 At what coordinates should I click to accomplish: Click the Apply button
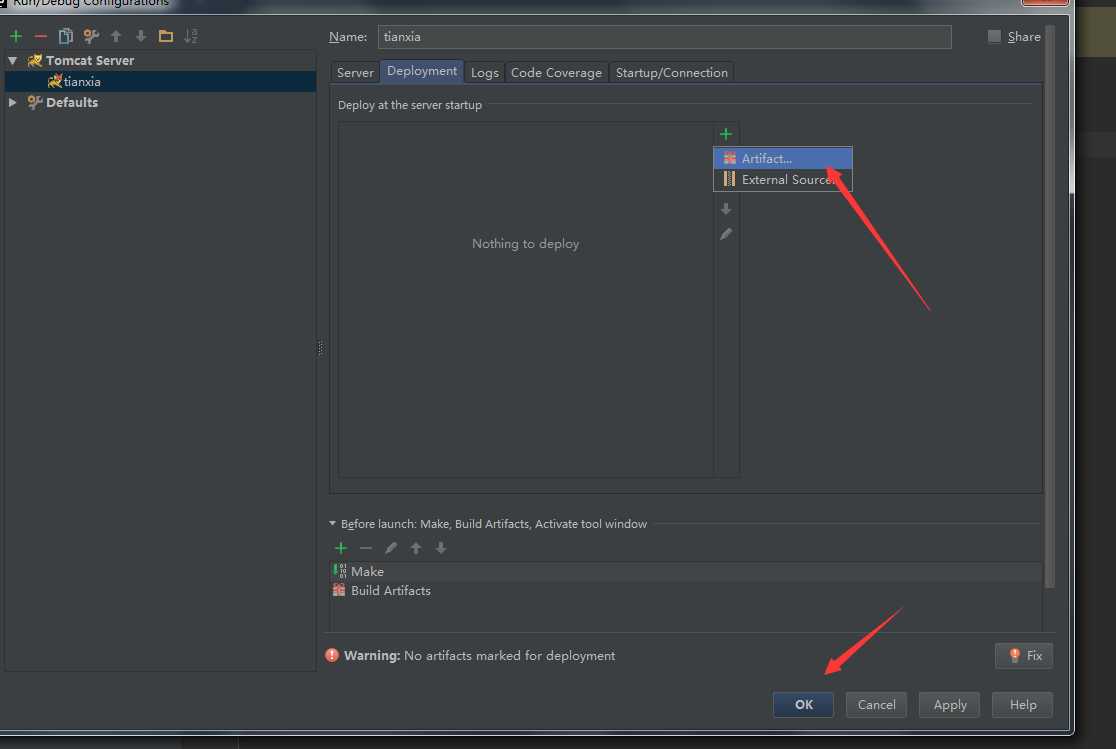(949, 705)
